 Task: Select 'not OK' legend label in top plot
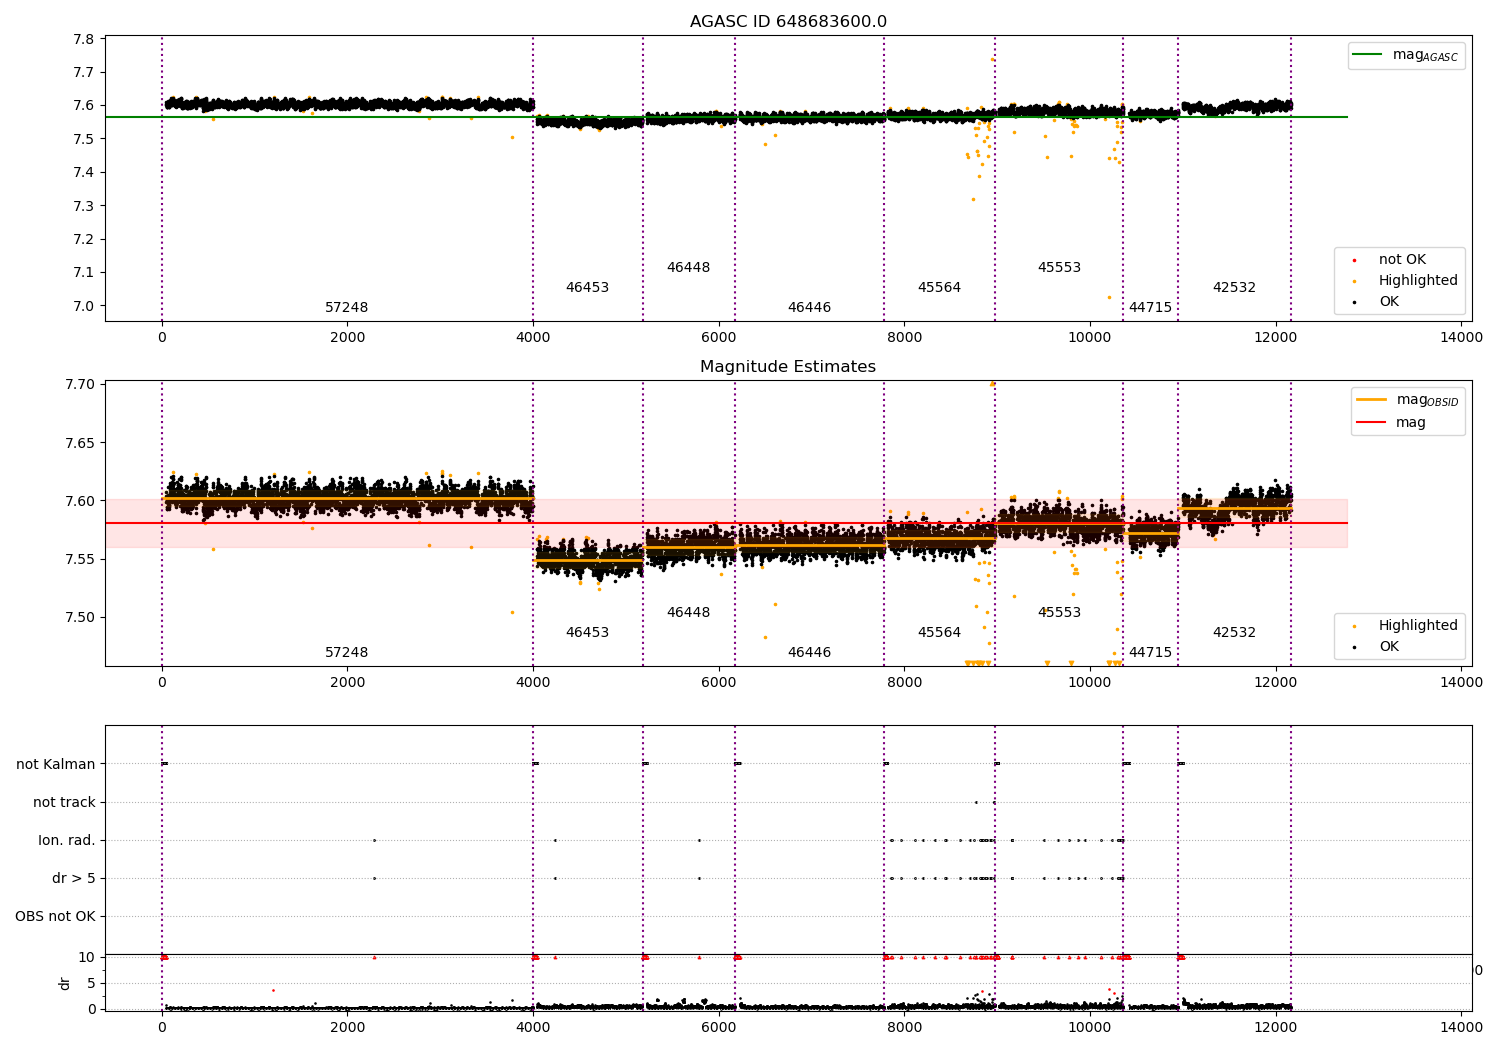pyautogui.click(x=1402, y=260)
